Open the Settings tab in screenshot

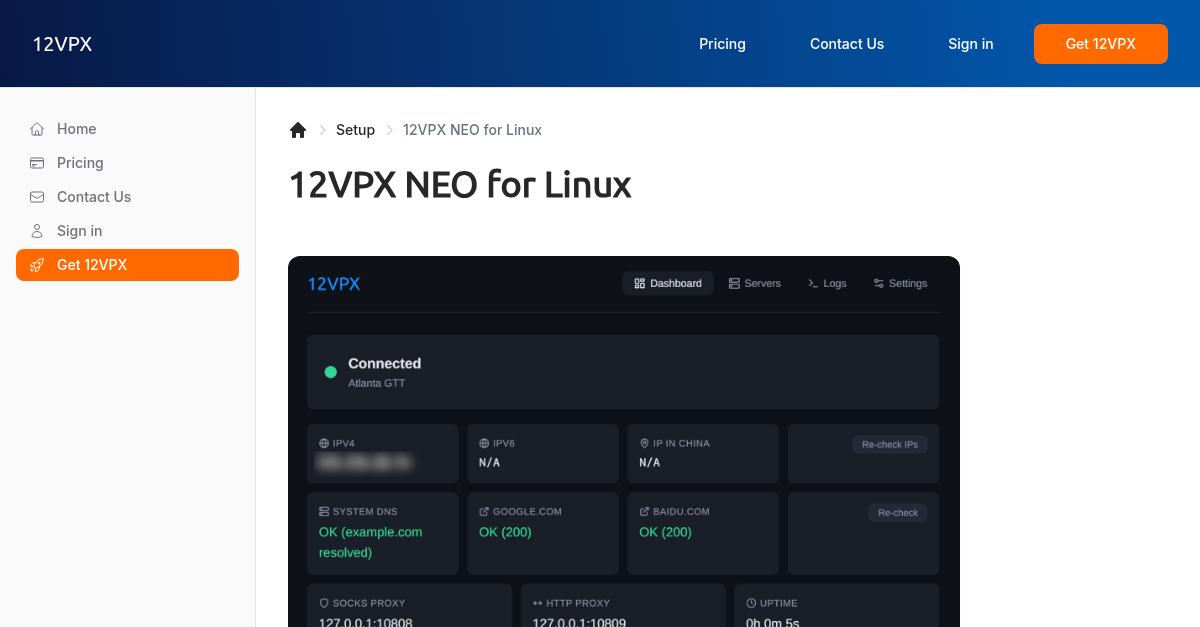900,283
